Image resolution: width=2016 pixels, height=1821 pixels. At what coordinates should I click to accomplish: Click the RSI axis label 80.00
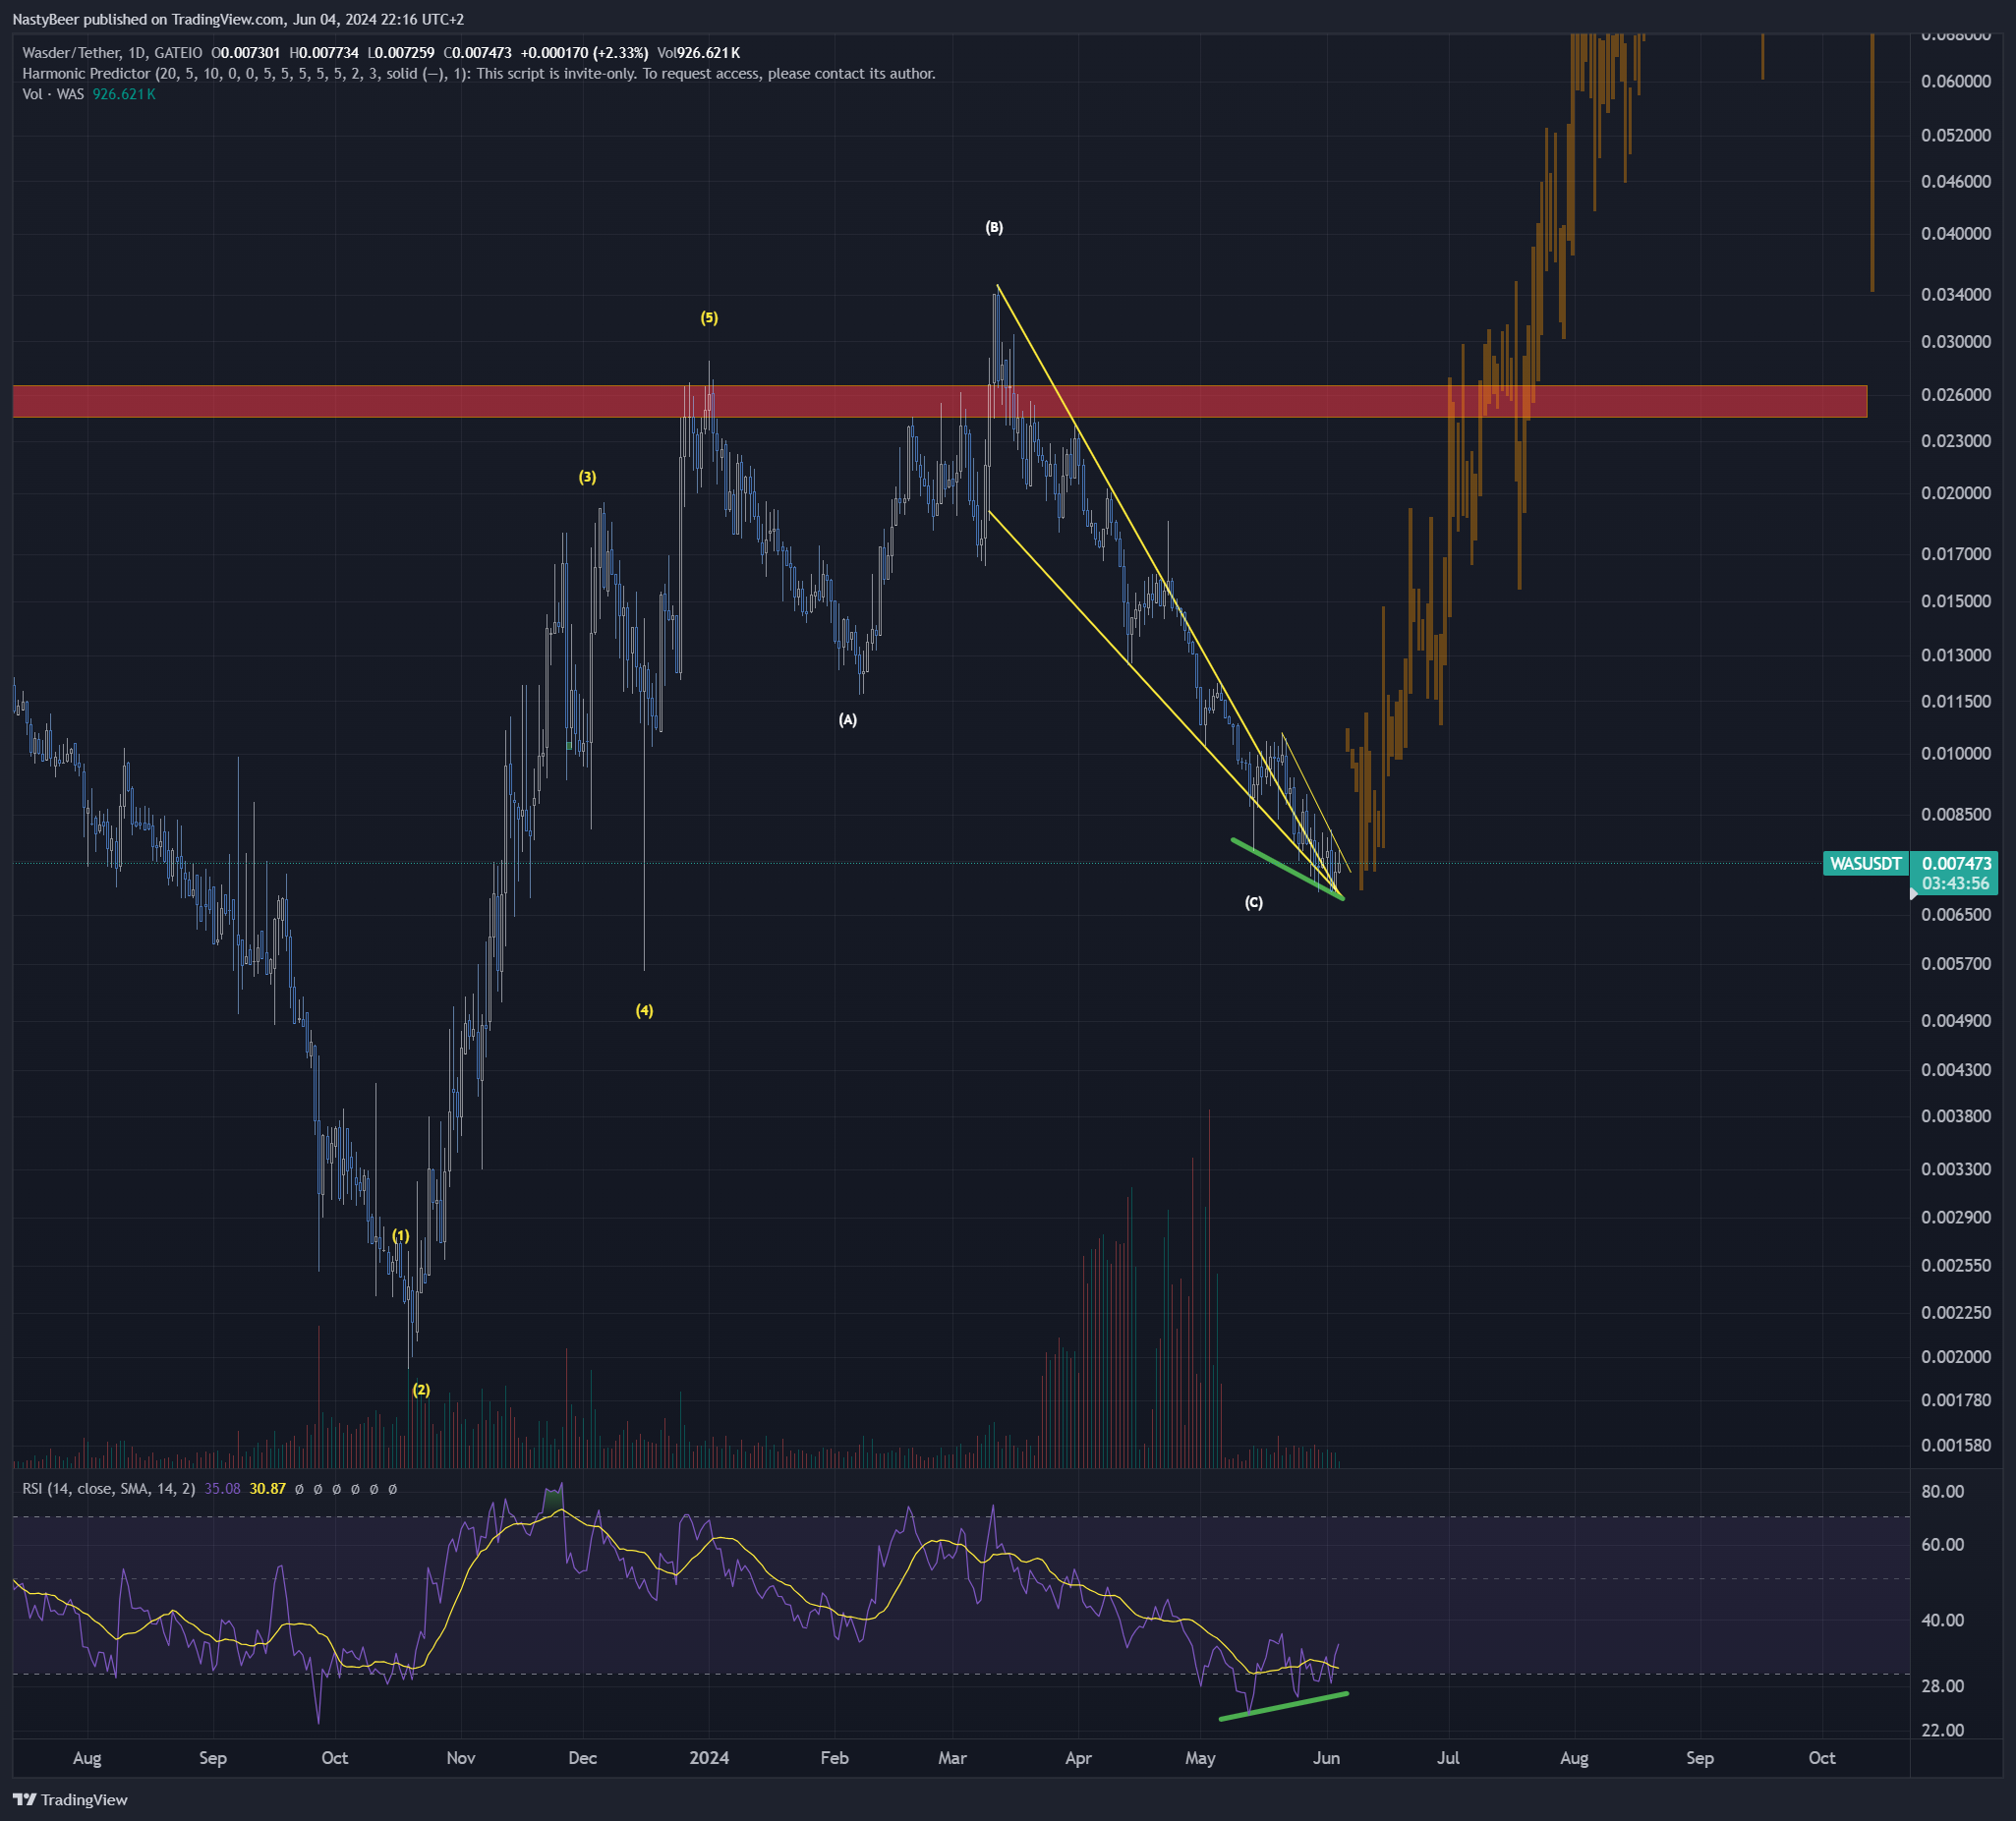click(1943, 1491)
